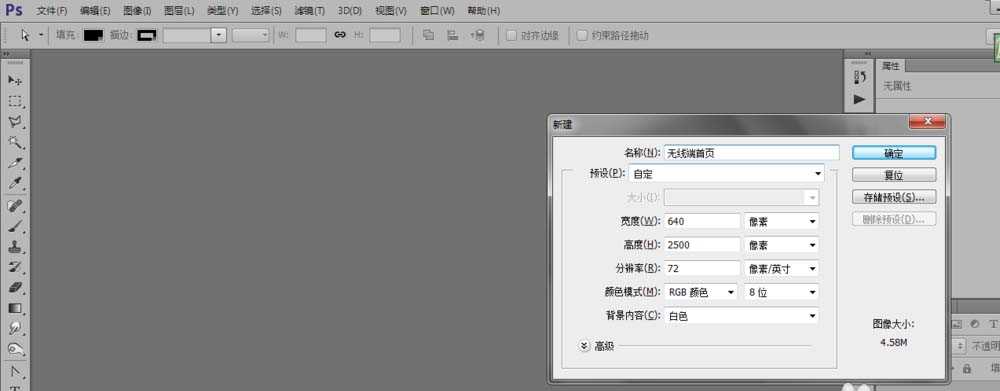Open the color mode dropdown RGB 颜色
This screenshot has width=1000, height=391.
[701, 292]
